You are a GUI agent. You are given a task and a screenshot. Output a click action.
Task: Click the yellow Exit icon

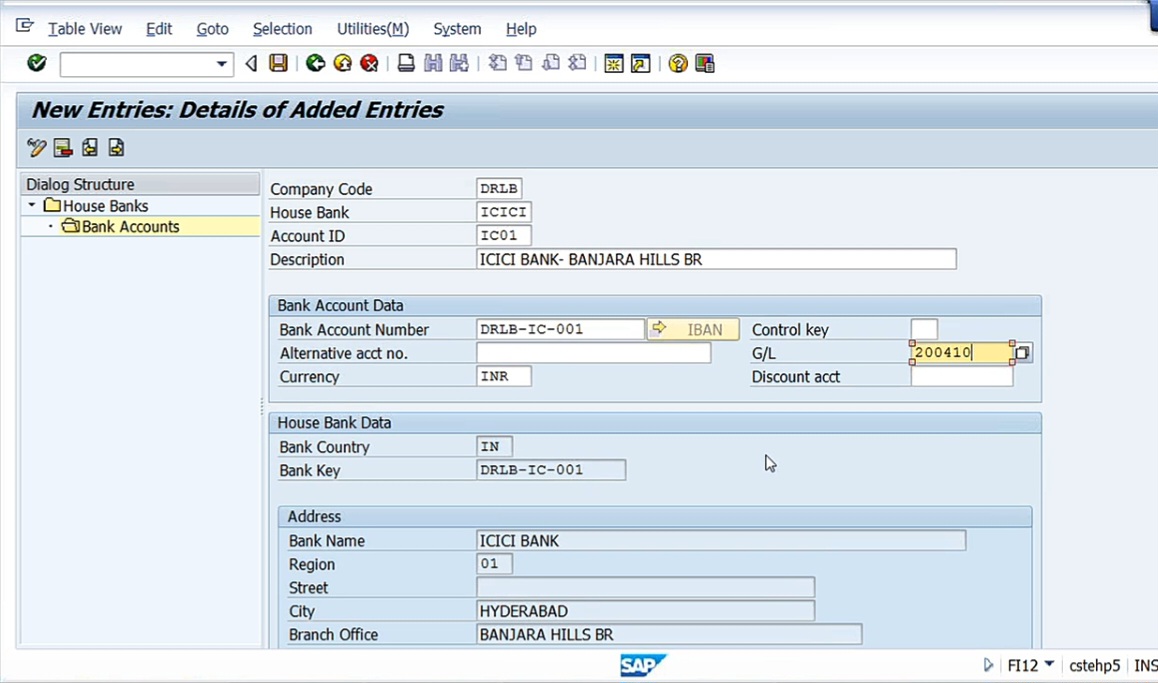tap(343, 64)
